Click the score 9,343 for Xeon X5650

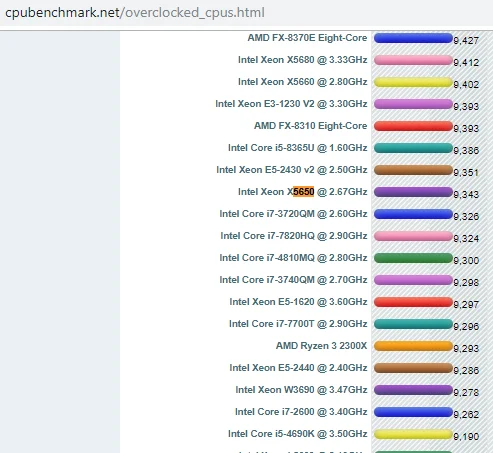pyautogui.click(x=466, y=195)
